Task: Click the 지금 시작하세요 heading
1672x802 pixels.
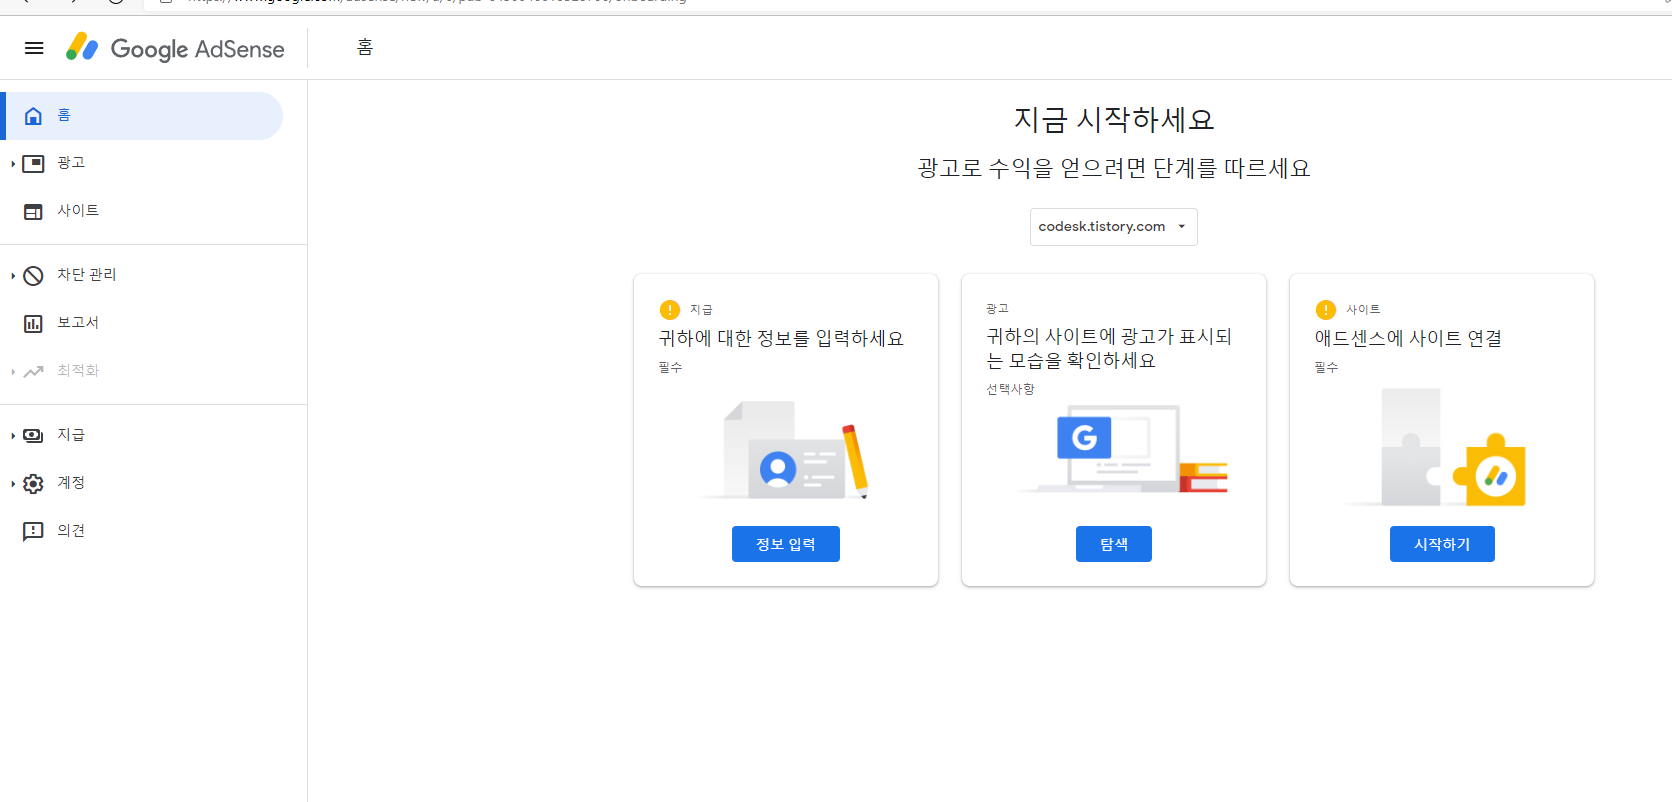Action: tap(1114, 120)
